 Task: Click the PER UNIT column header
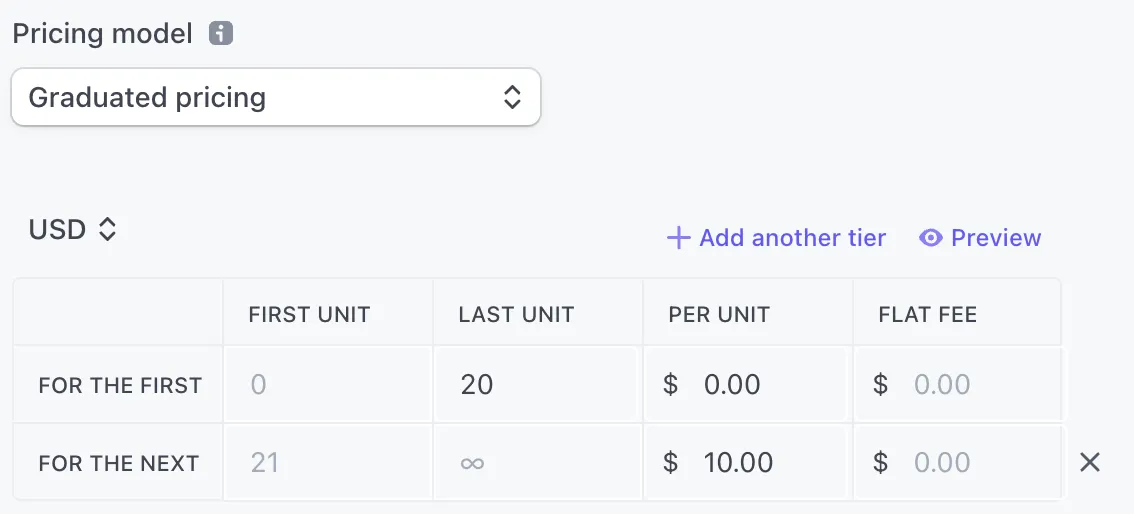click(719, 315)
